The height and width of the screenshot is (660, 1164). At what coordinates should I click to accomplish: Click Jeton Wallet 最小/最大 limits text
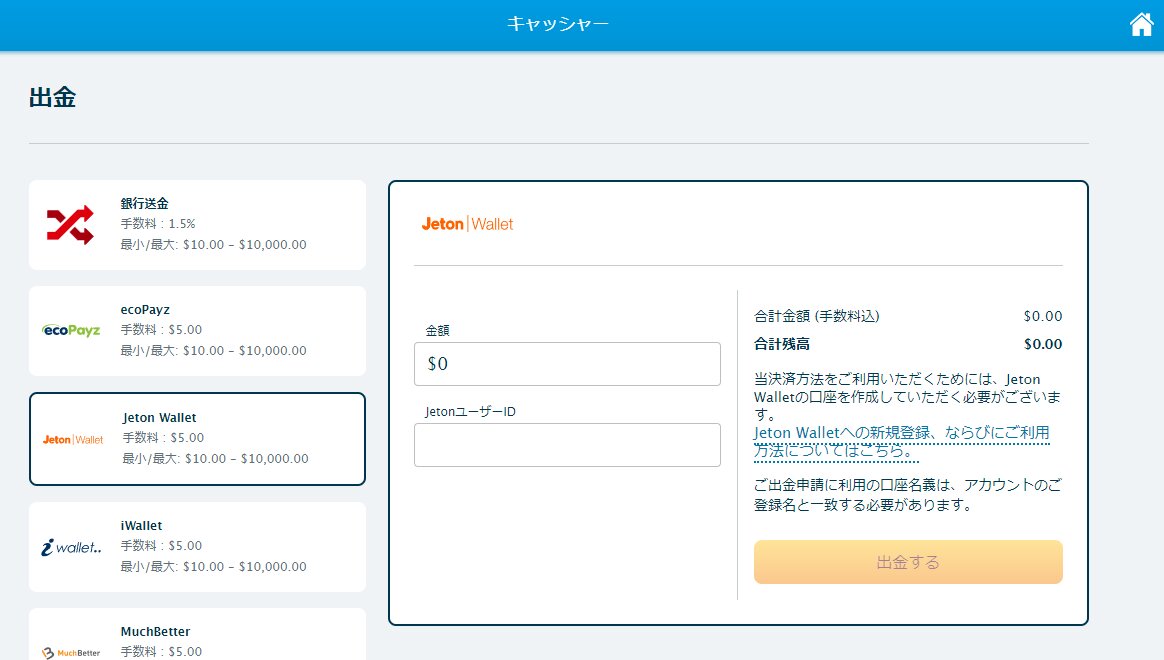tap(215, 459)
